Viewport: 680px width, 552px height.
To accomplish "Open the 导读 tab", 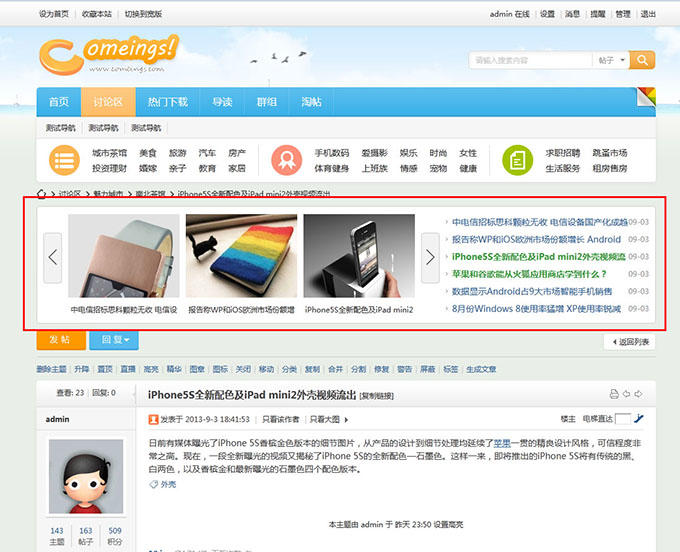I will pos(222,102).
